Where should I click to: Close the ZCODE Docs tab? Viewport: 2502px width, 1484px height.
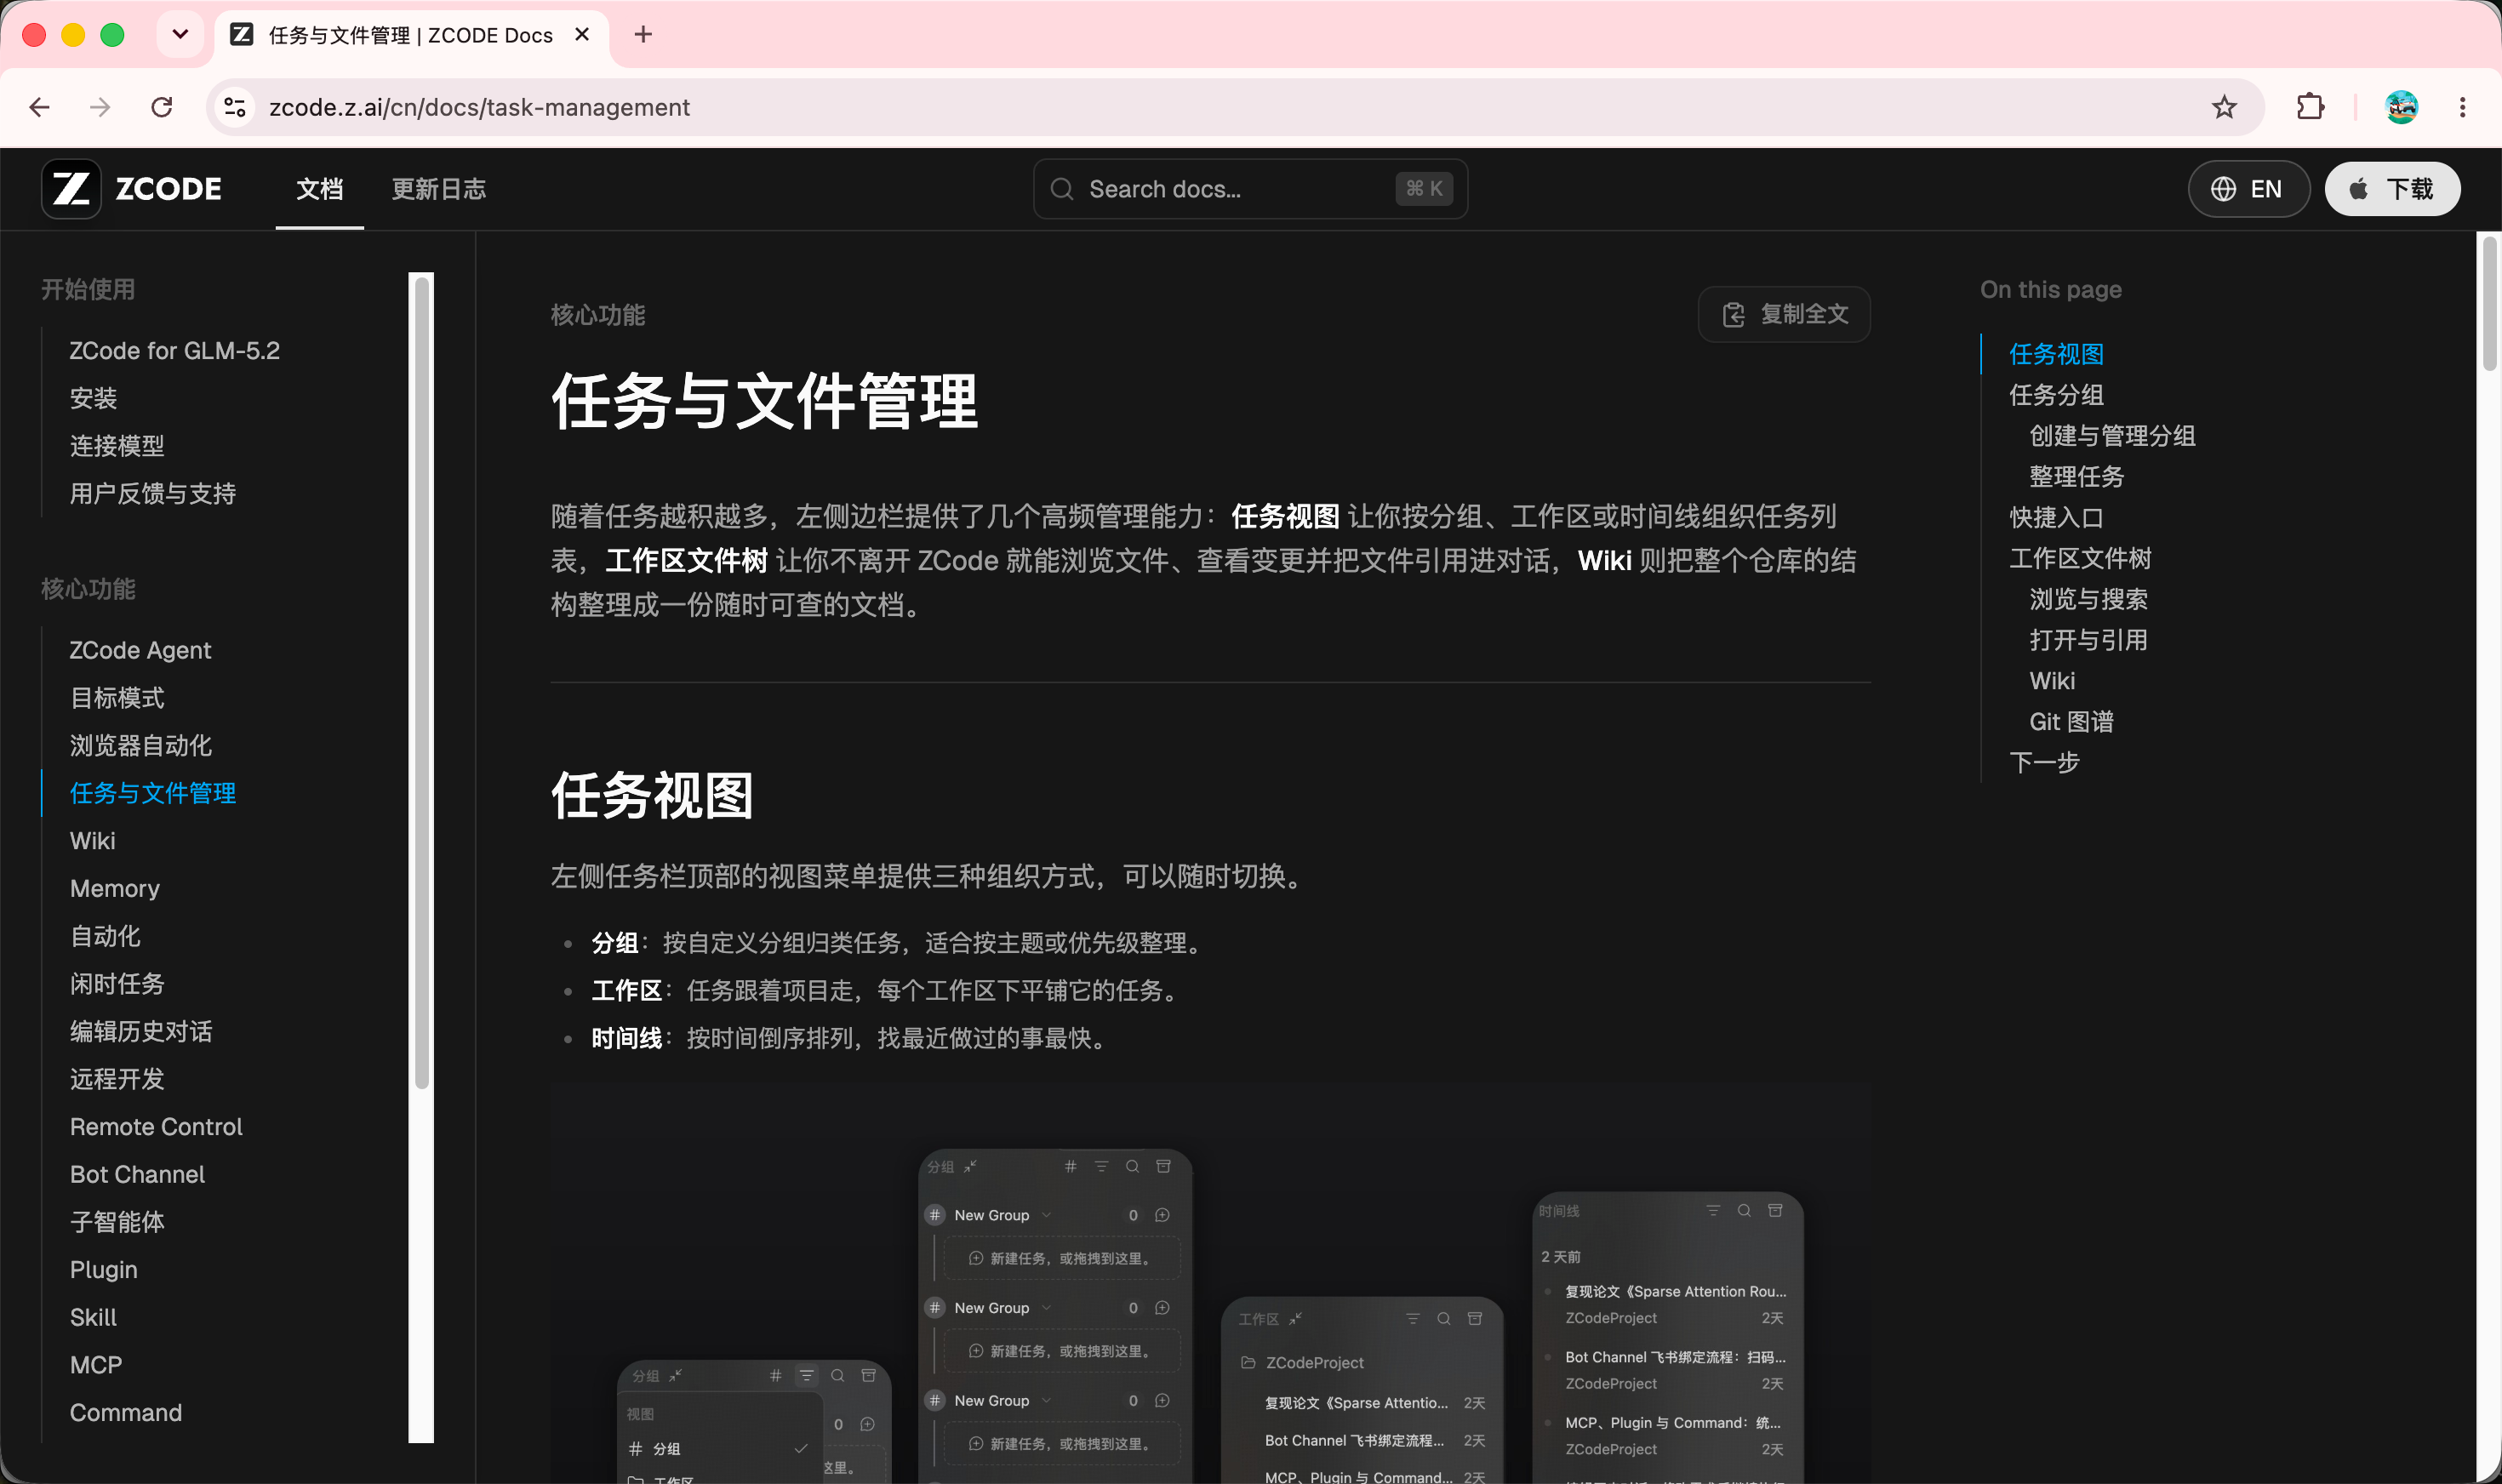coord(582,35)
